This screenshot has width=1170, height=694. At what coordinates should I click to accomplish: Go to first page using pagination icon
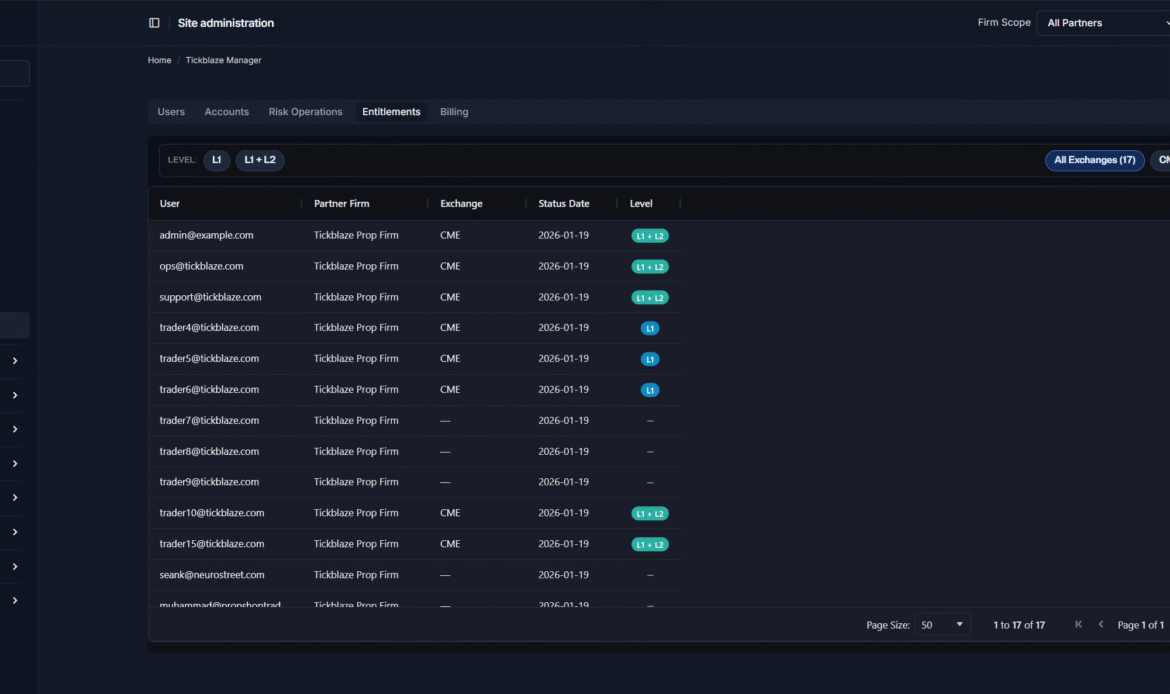click(1078, 625)
